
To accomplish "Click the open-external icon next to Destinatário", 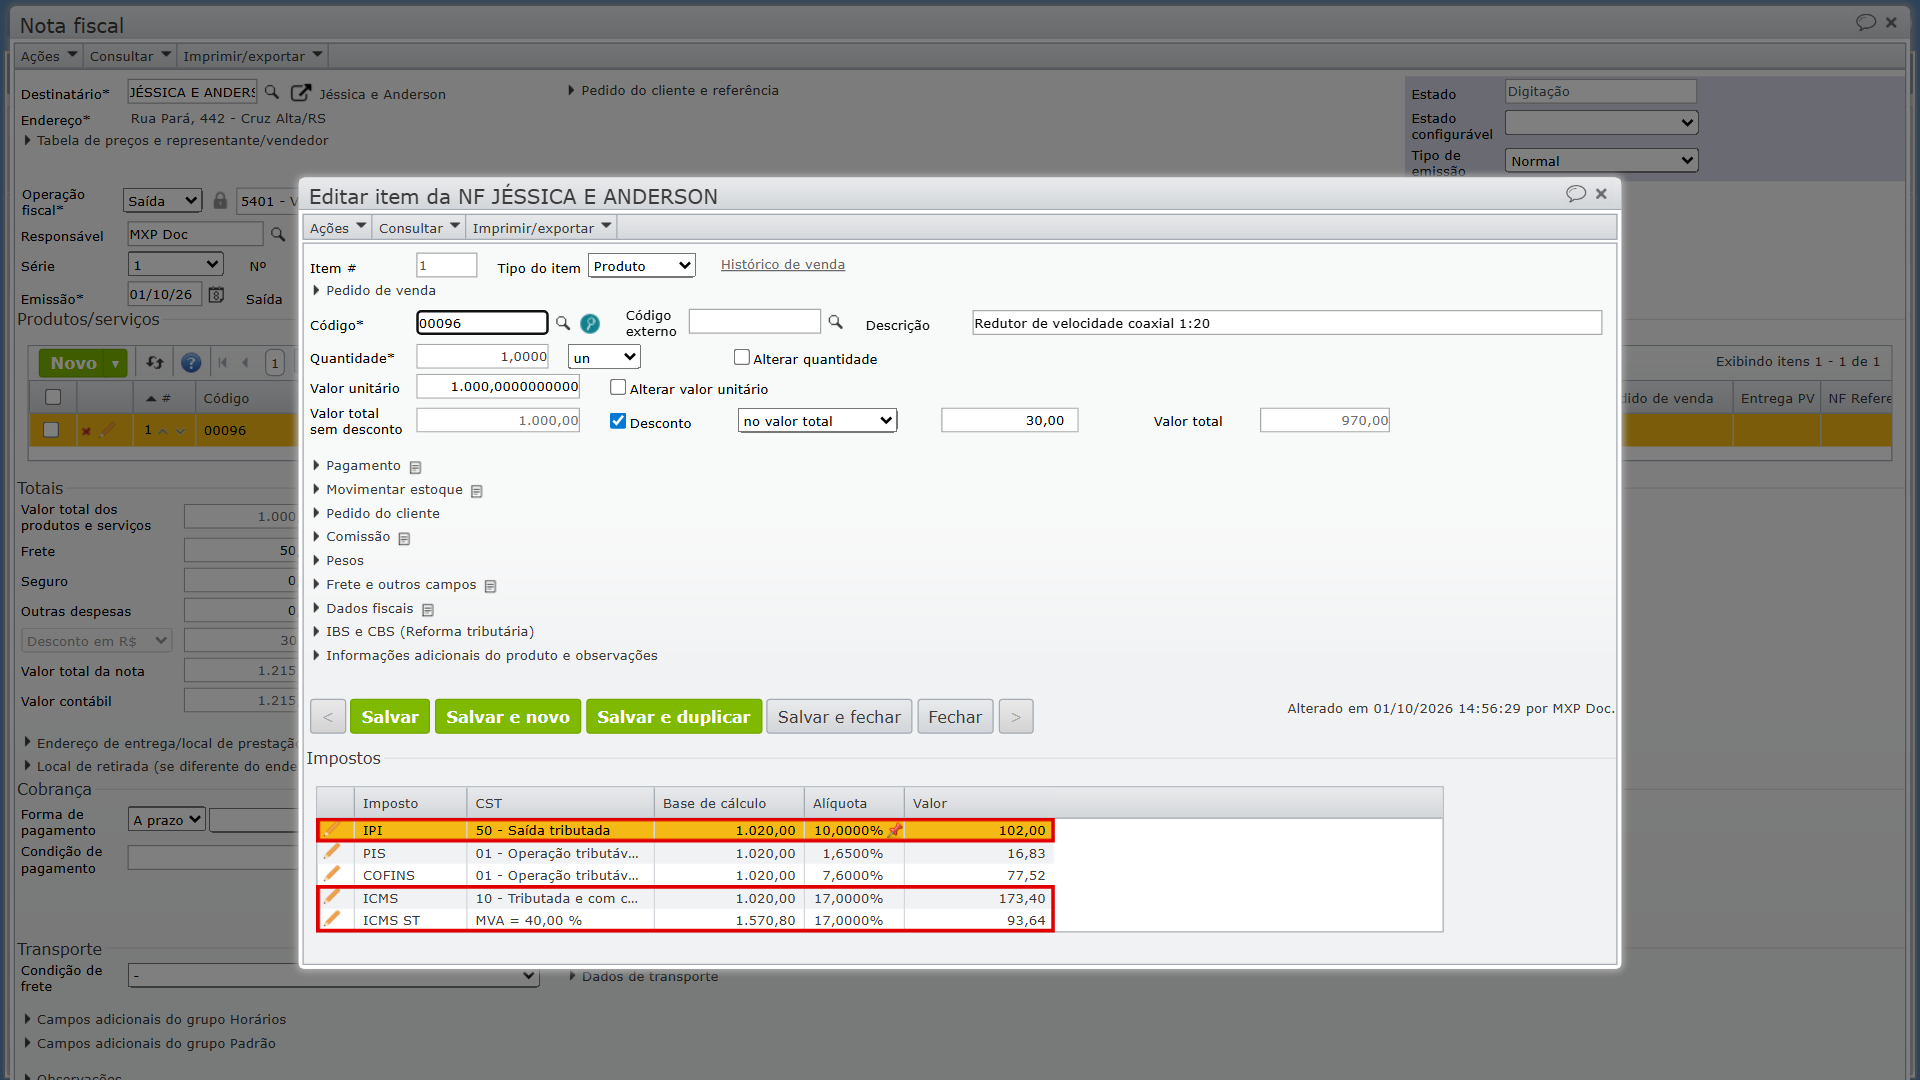I will [301, 93].
